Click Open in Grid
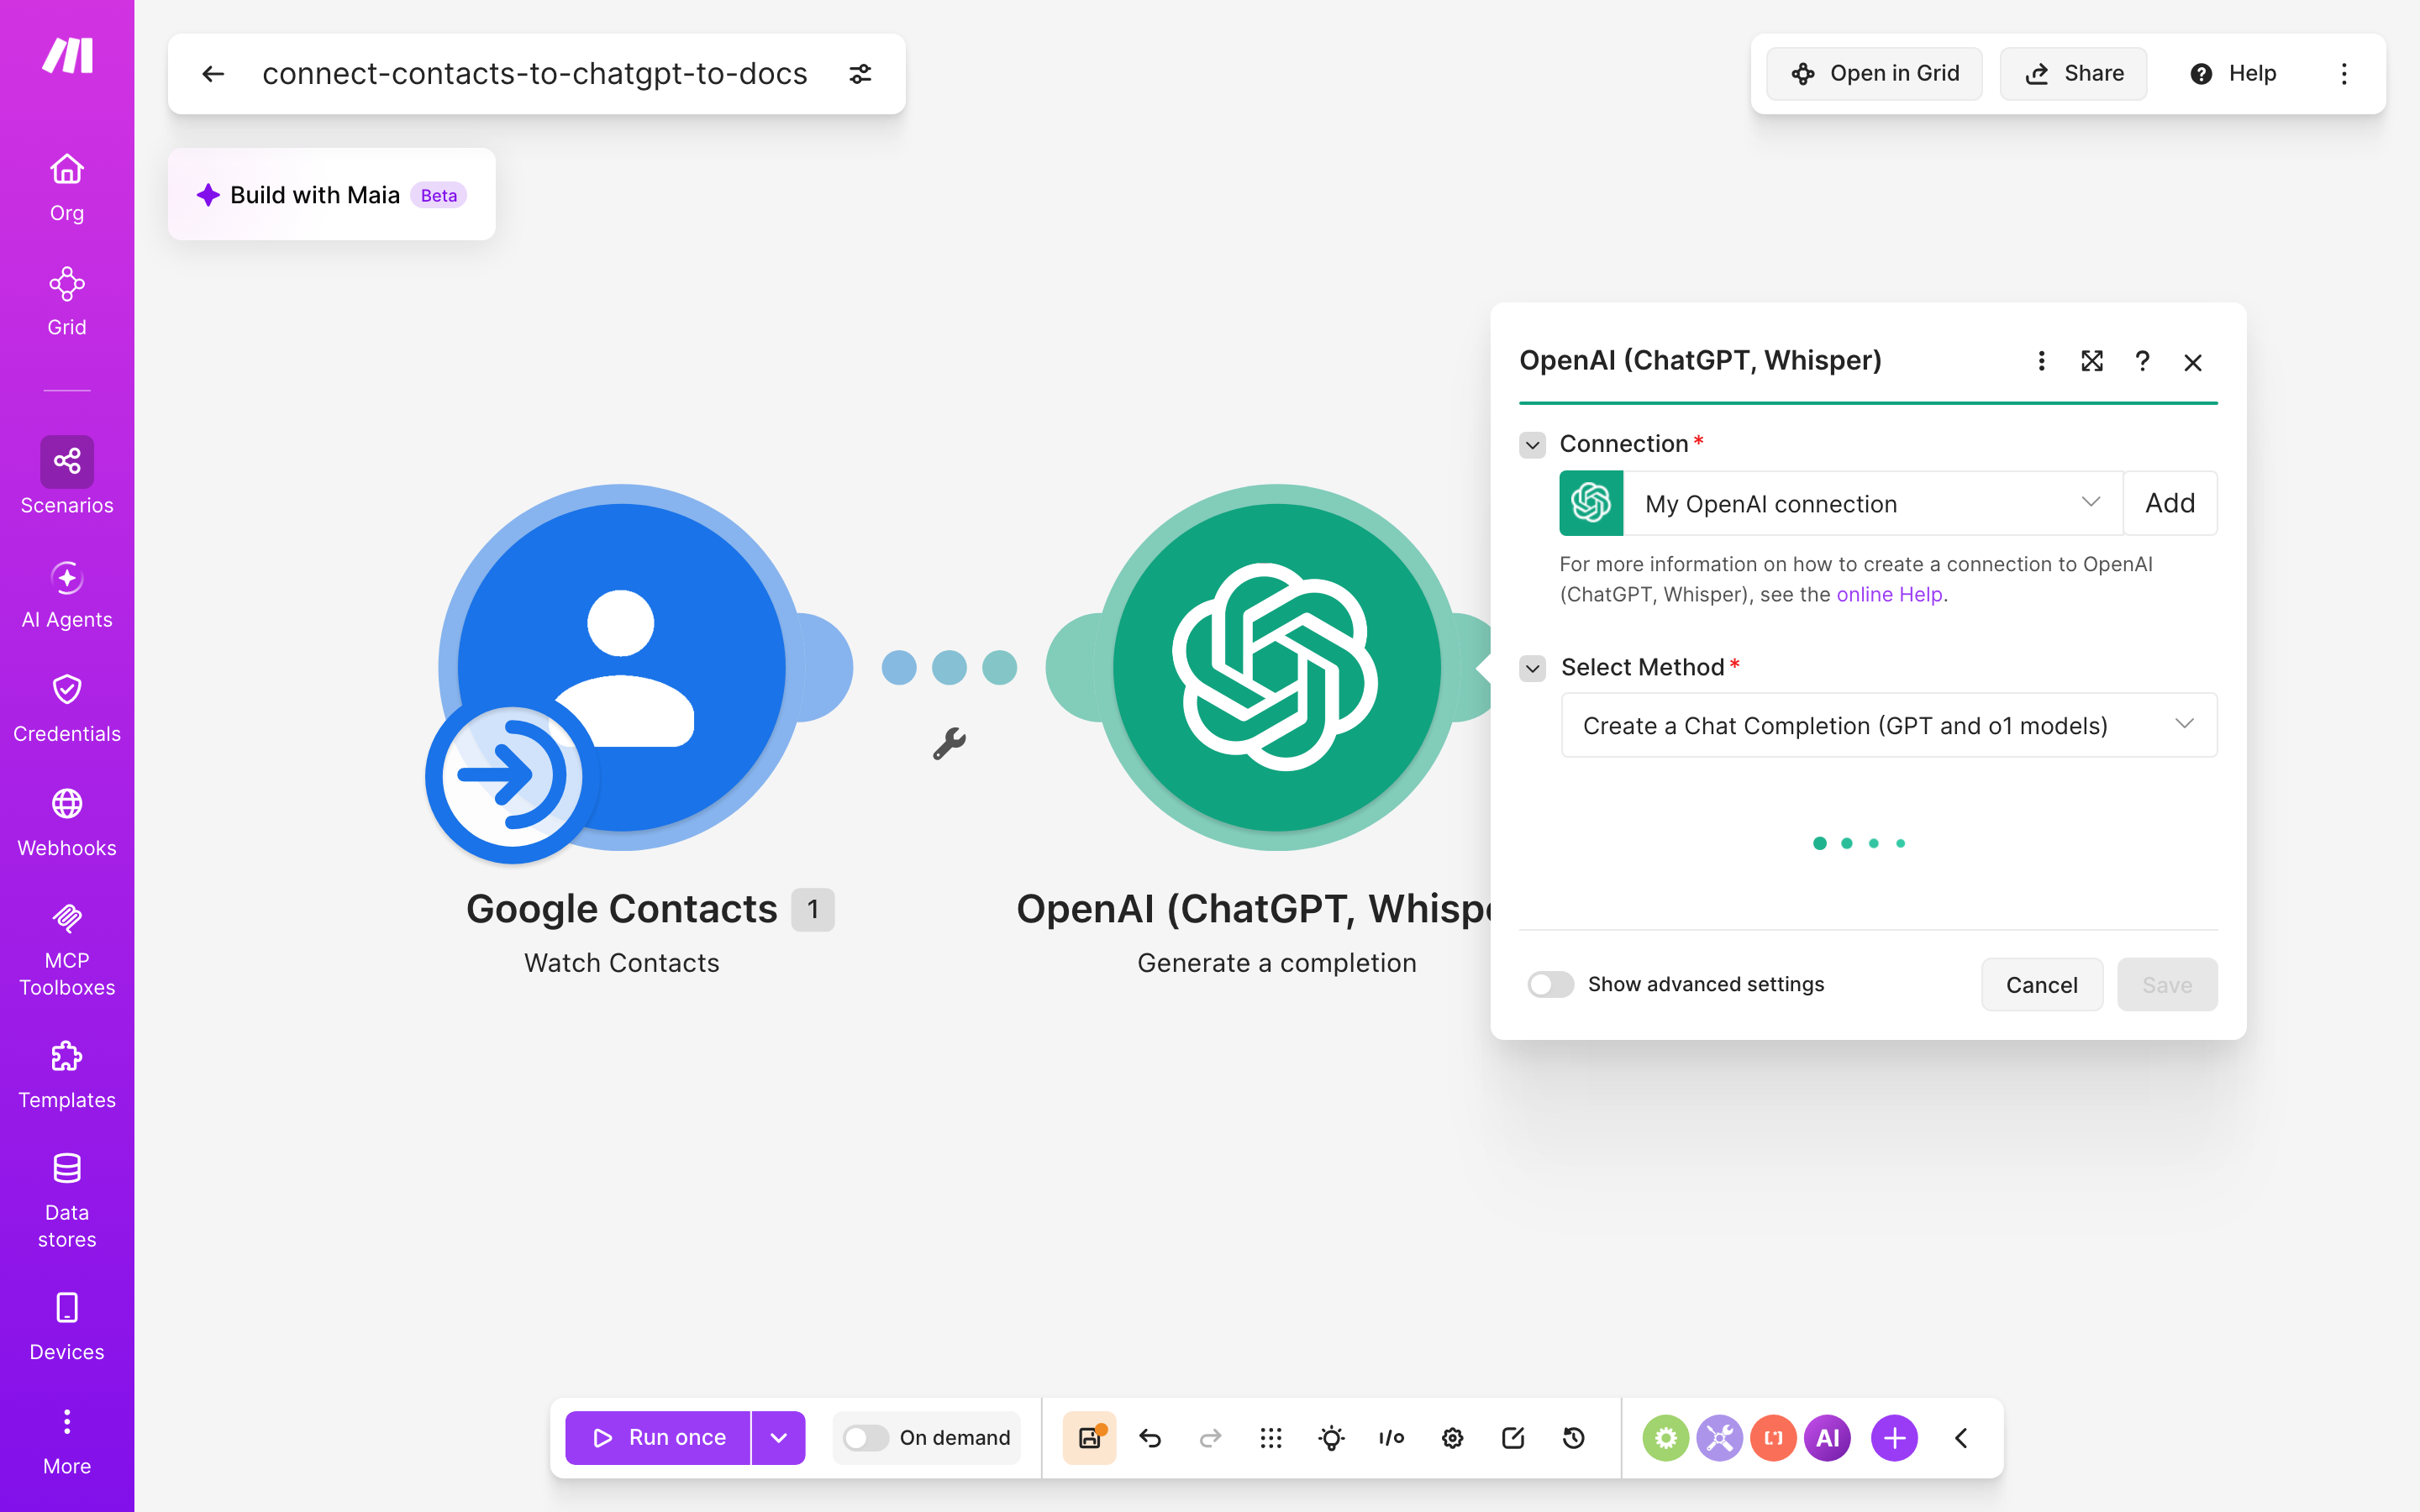The width and height of the screenshot is (2420, 1512). 1874,74
